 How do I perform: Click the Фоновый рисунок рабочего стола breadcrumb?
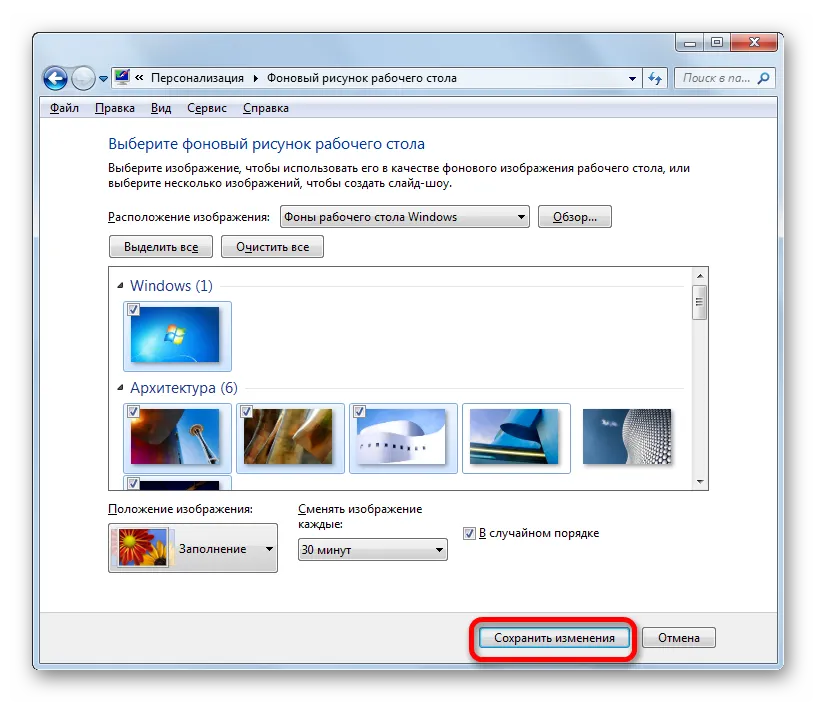pos(362,78)
